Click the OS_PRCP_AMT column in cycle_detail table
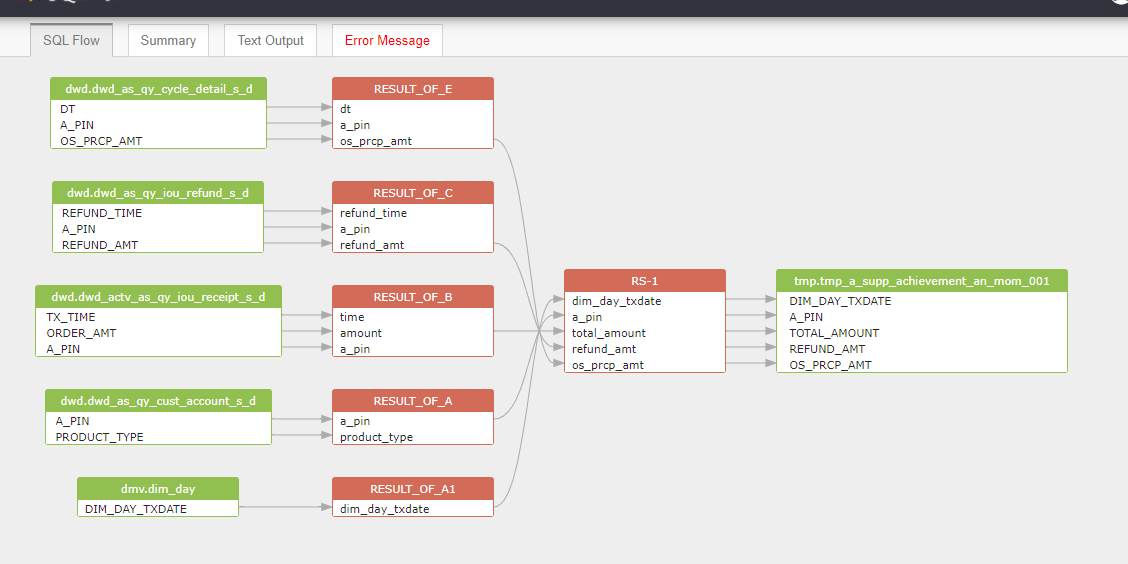1128x564 pixels. 158,141
